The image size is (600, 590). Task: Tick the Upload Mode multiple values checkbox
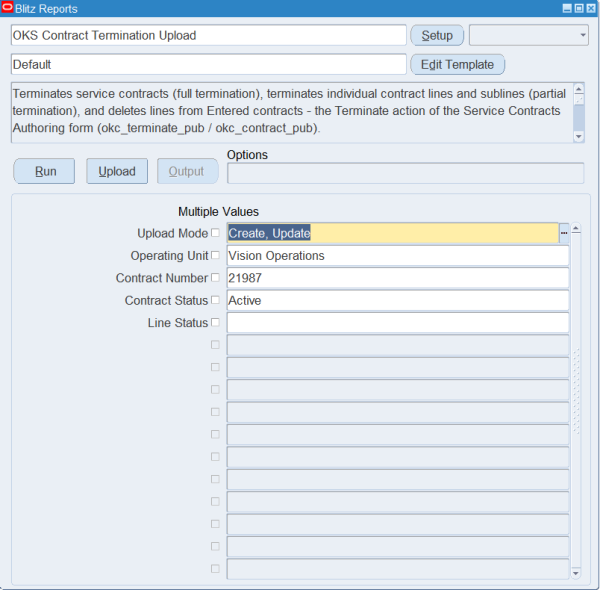click(215, 233)
